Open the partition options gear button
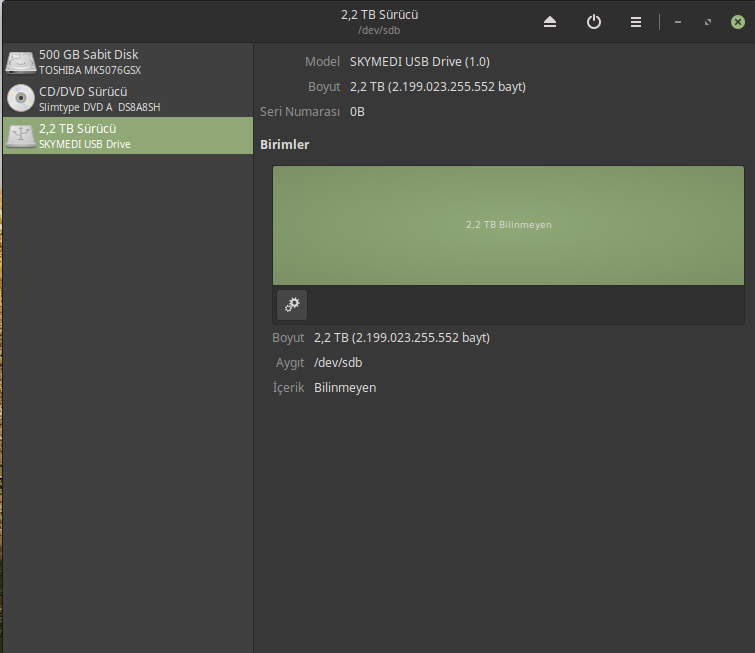The image size is (755, 653). [x=292, y=304]
